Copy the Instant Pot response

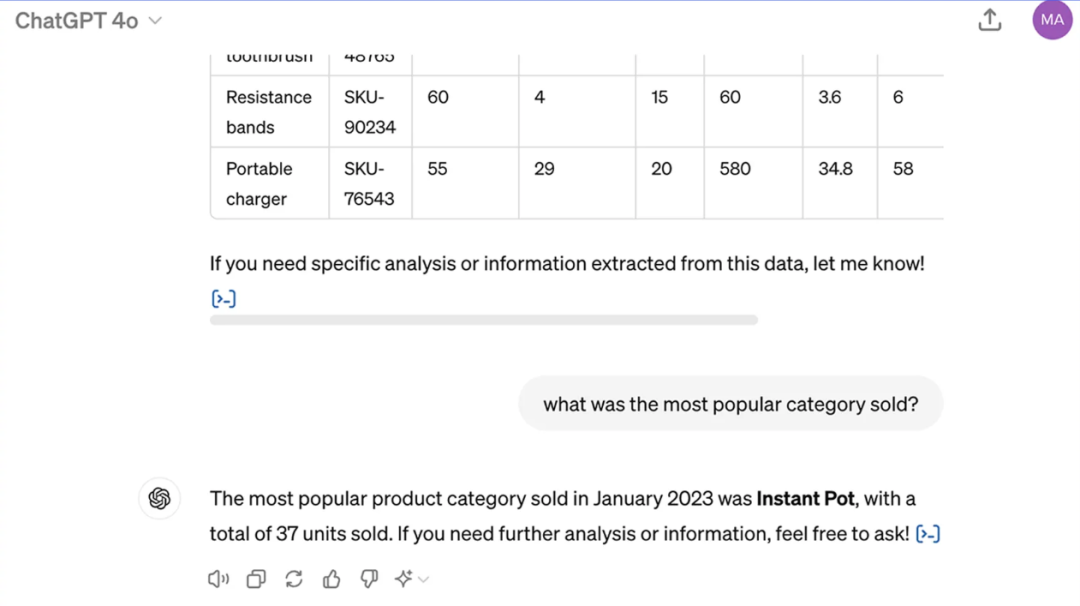tap(256, 579)
